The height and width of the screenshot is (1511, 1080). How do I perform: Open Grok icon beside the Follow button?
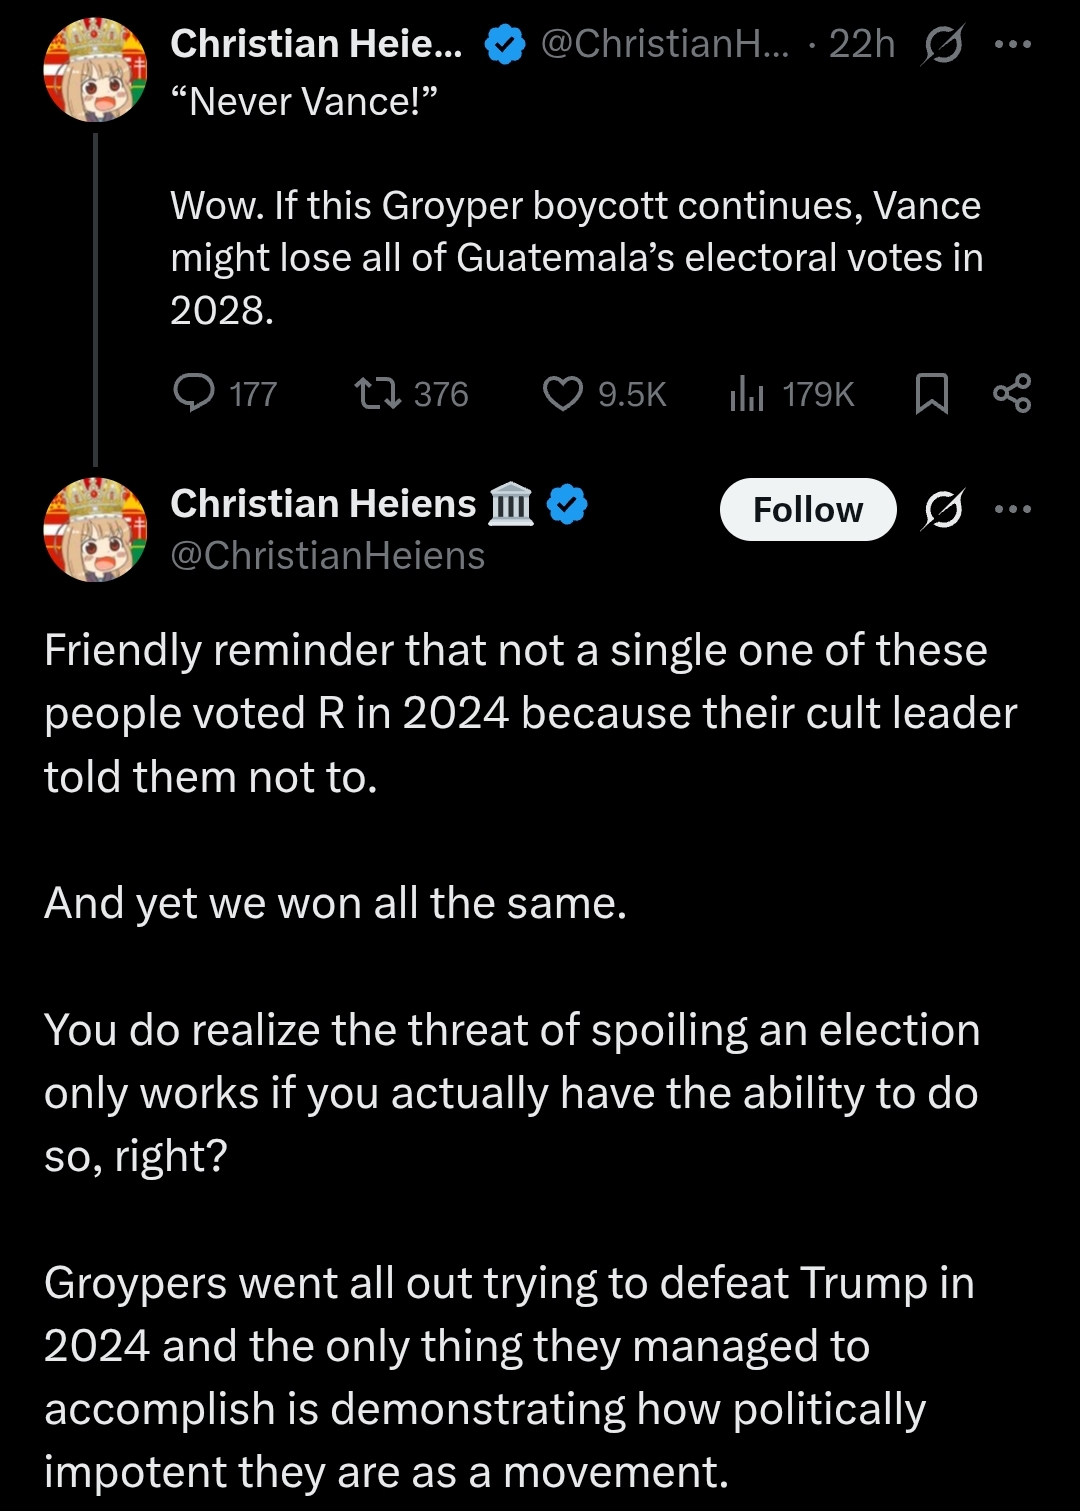point(944,510)
